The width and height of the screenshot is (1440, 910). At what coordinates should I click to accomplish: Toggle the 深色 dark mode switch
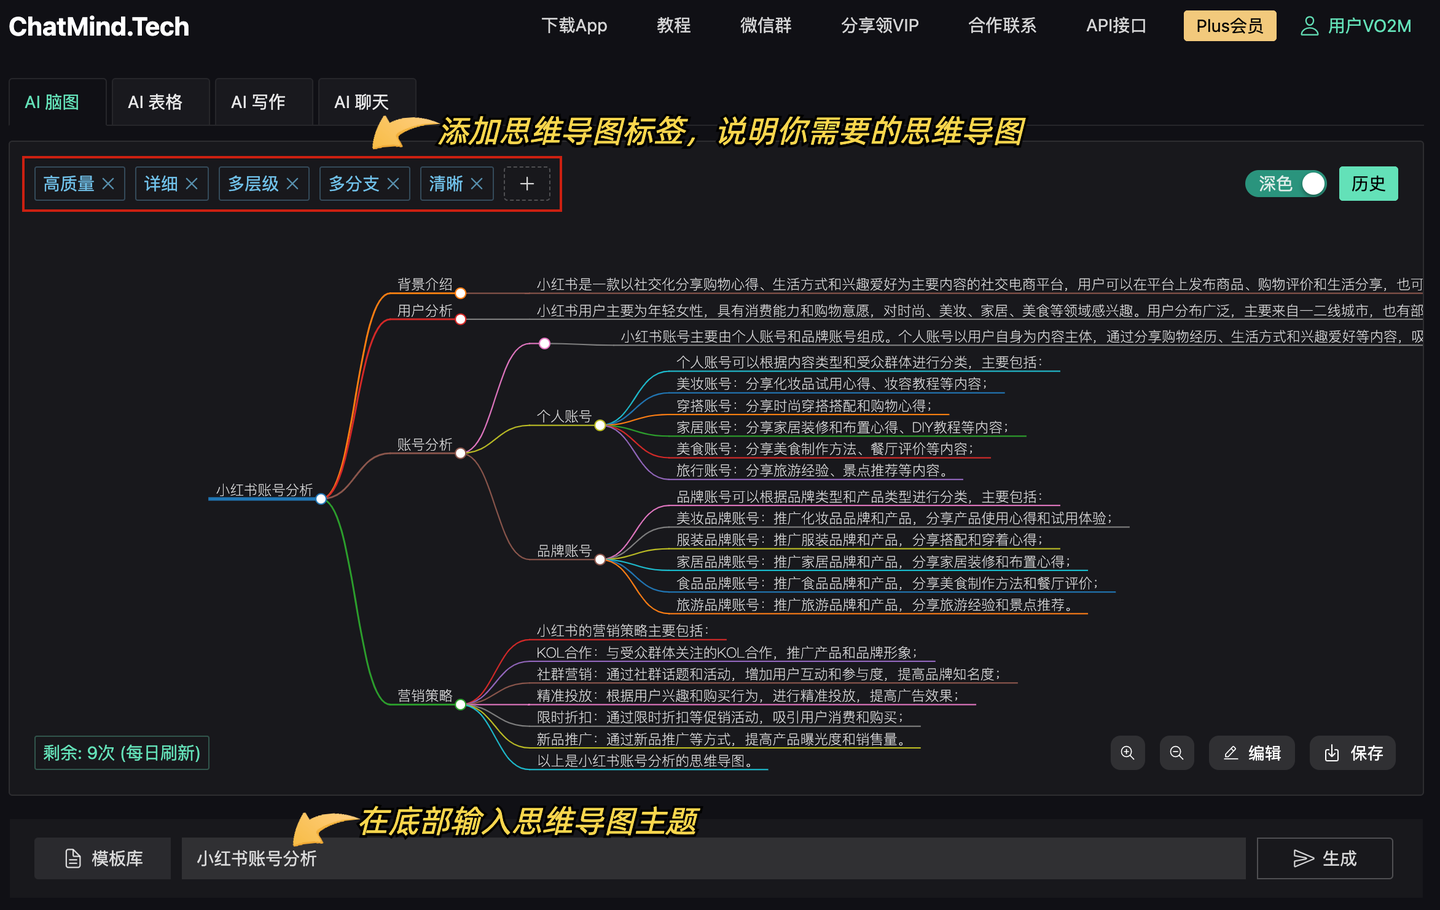pos(1286,184)
